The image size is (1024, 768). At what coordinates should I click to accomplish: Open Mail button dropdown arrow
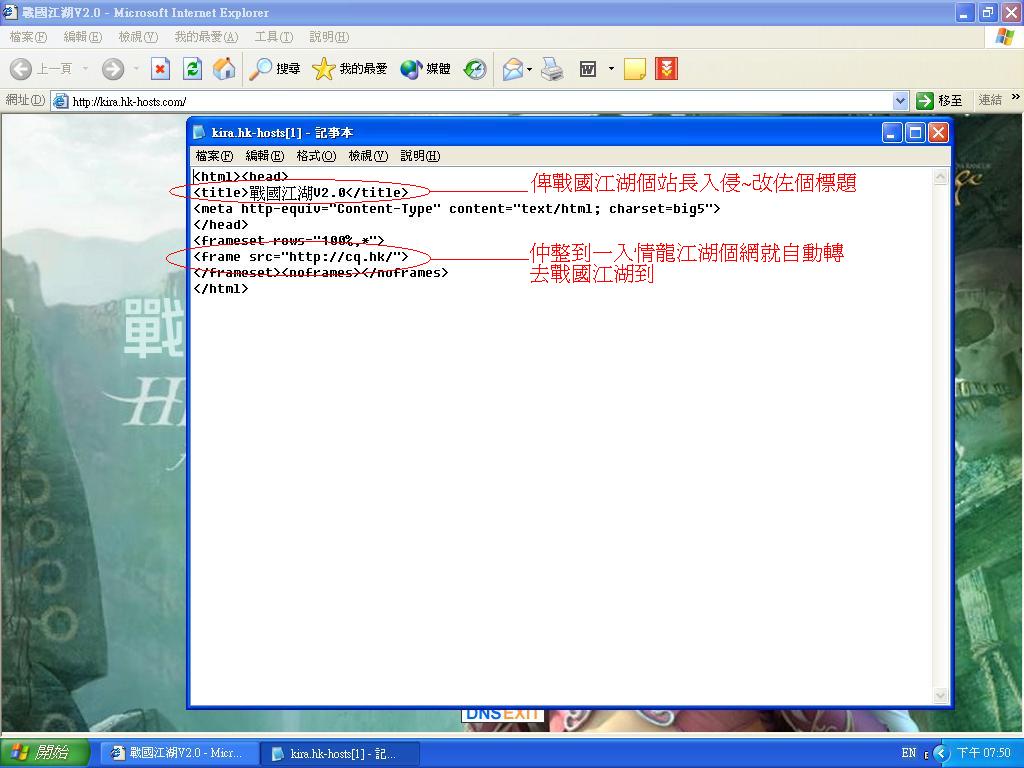[529, 69]
